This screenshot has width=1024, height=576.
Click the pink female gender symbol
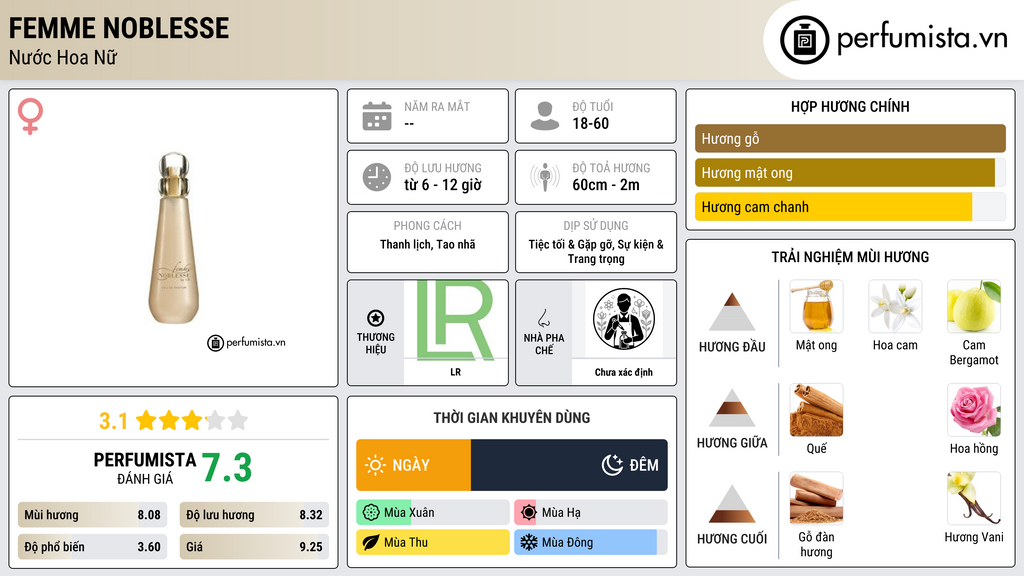[30, 116]
